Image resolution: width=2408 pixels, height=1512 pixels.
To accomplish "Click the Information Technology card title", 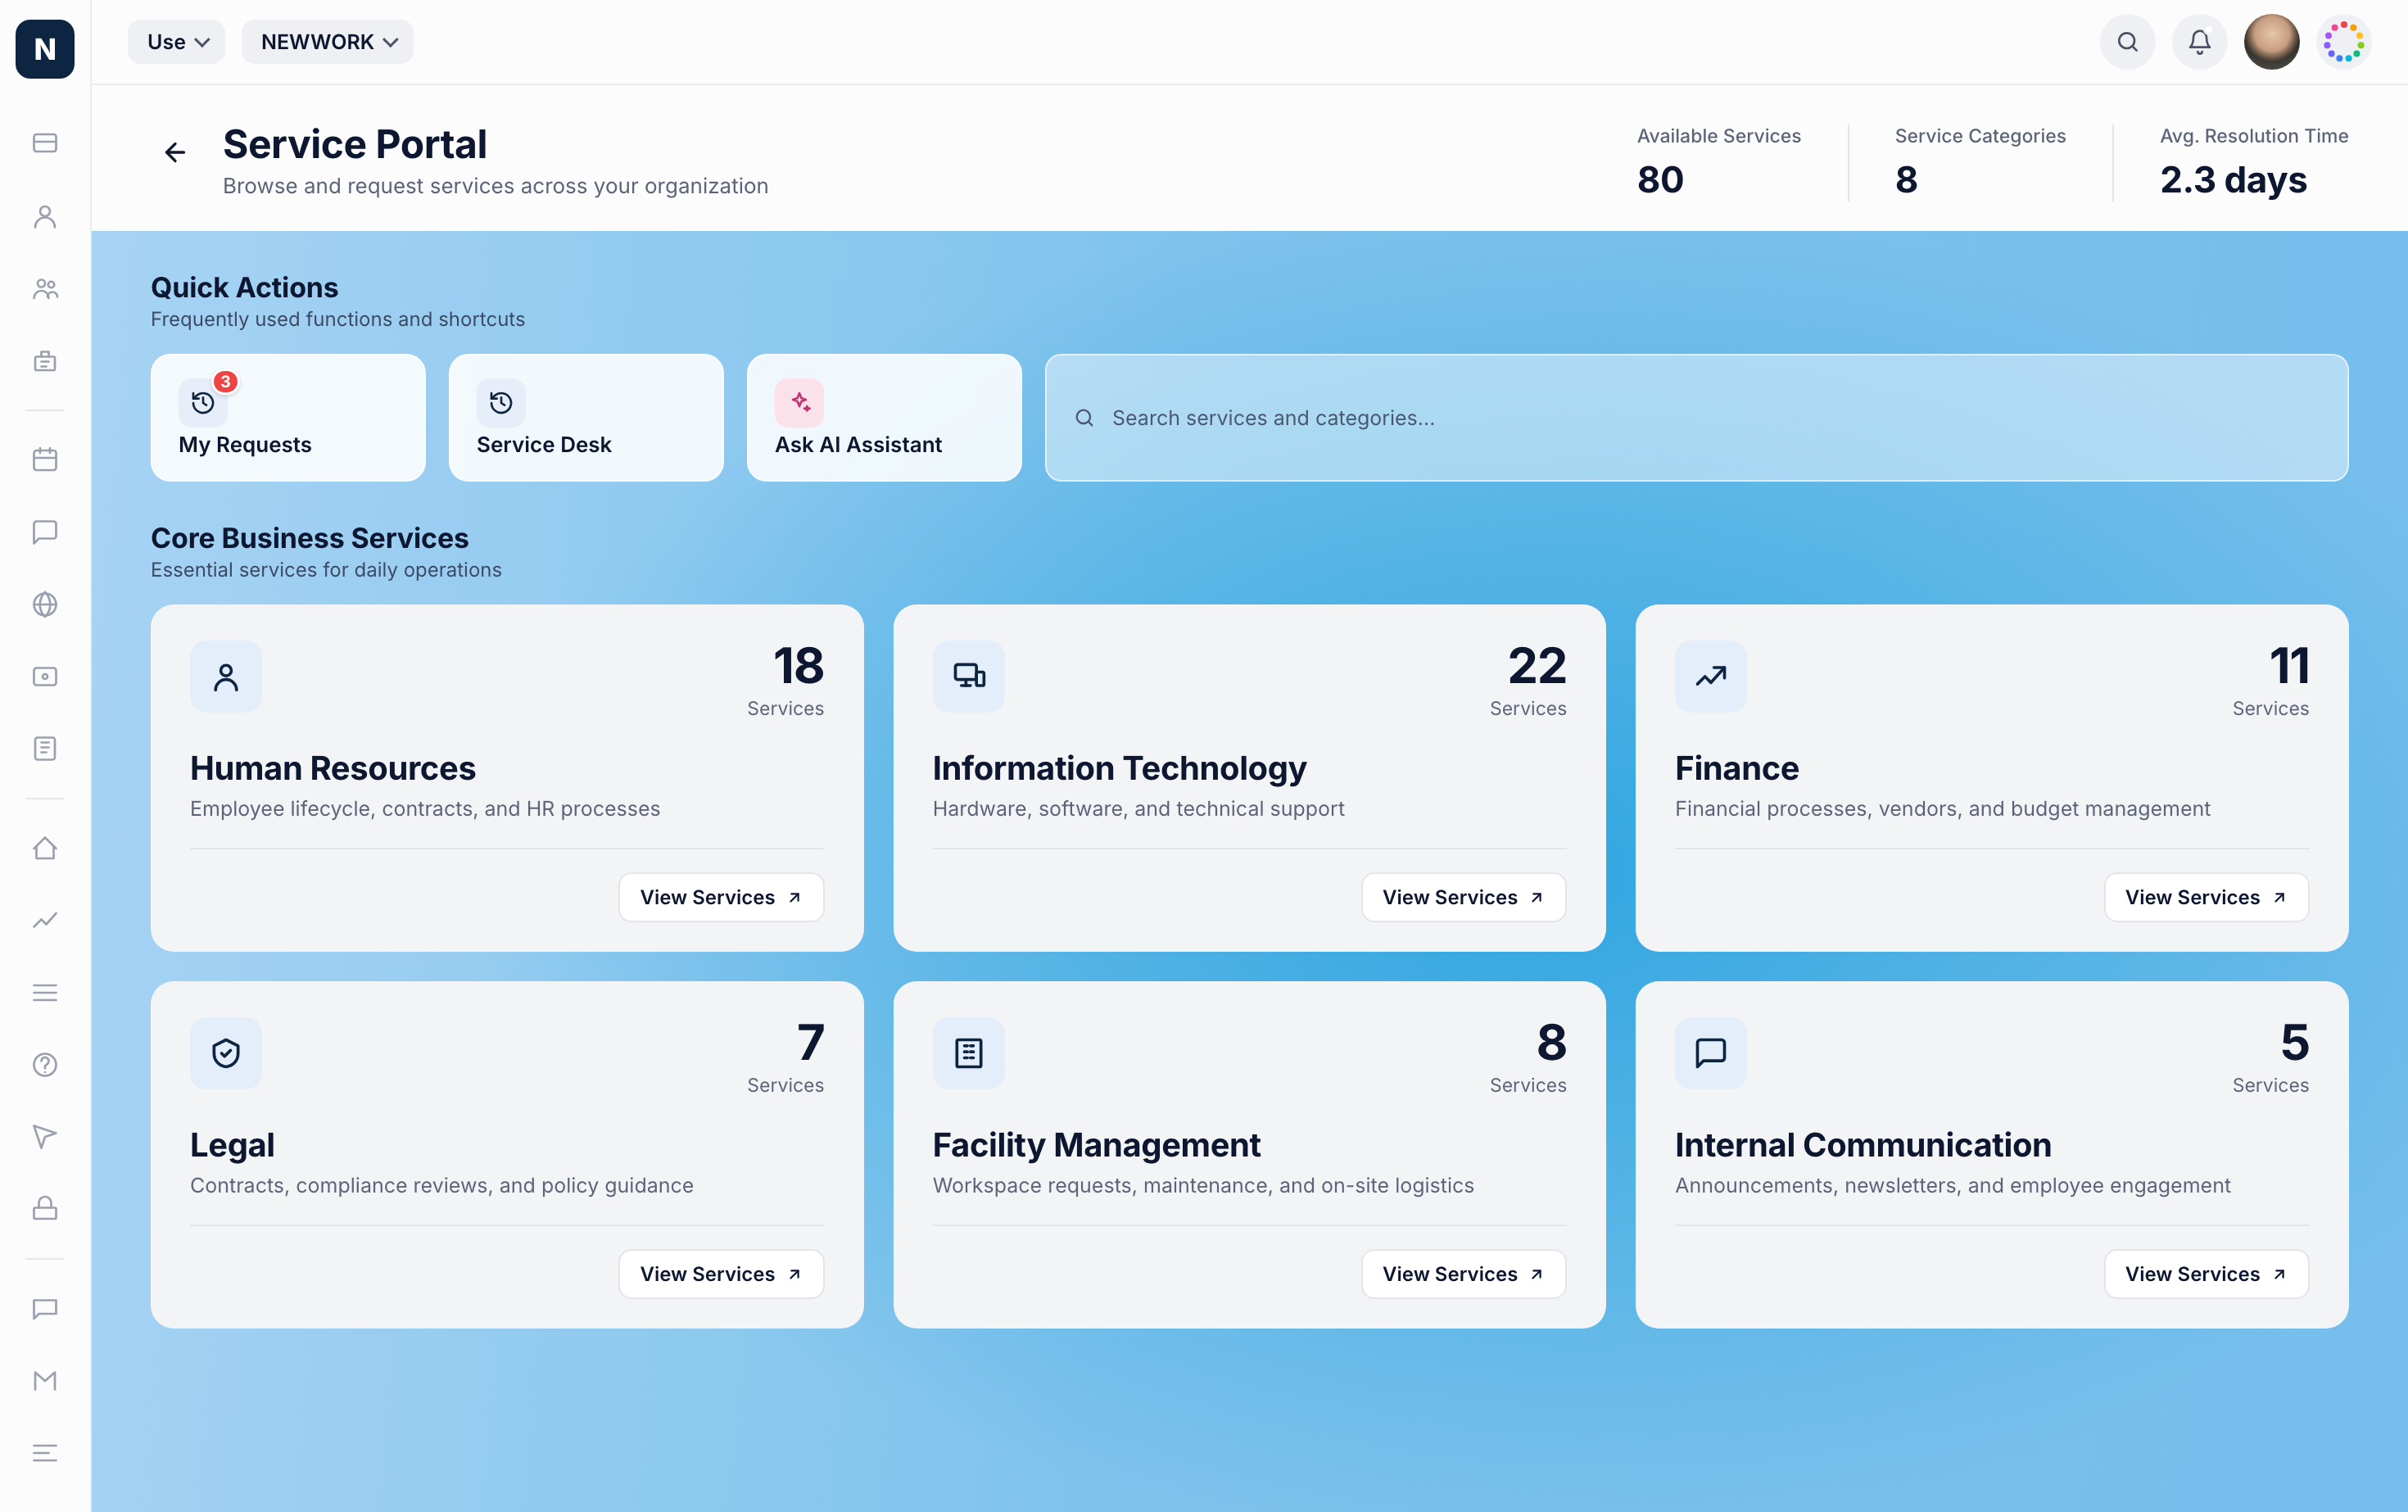I will 1119,768.
